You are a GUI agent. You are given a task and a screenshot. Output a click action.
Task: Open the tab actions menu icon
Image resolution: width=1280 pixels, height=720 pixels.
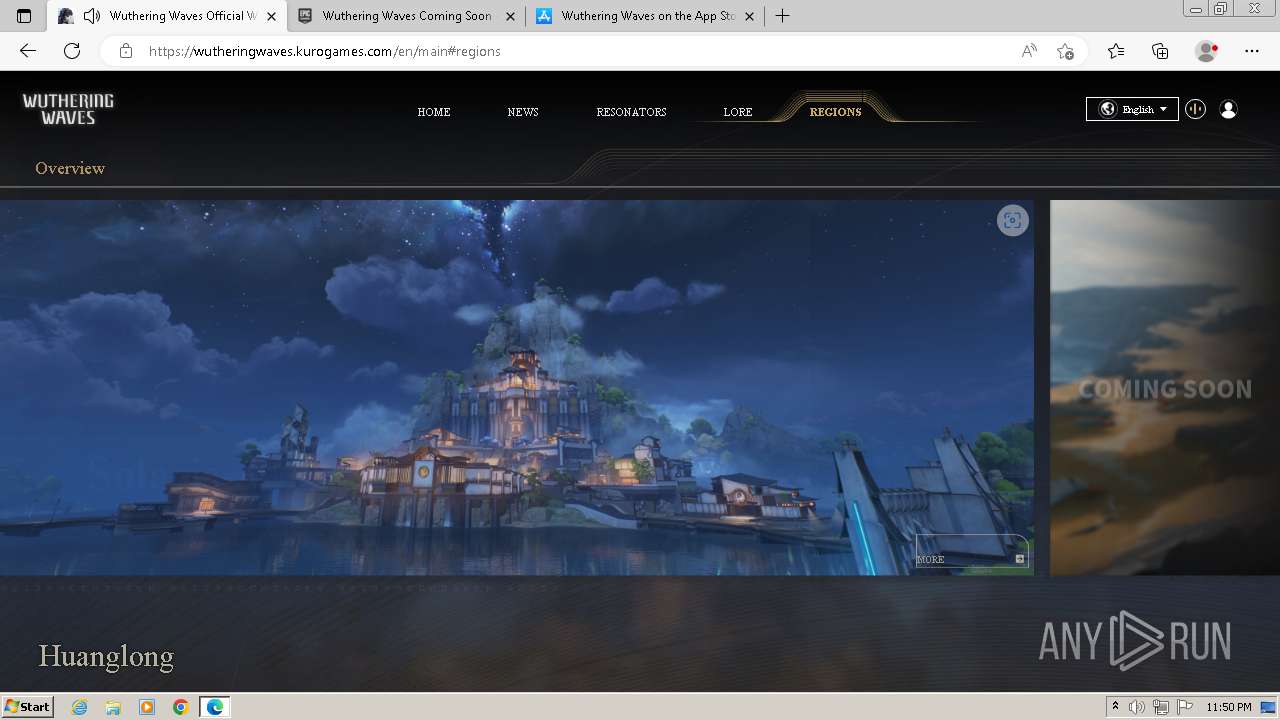tap(24, 16)
